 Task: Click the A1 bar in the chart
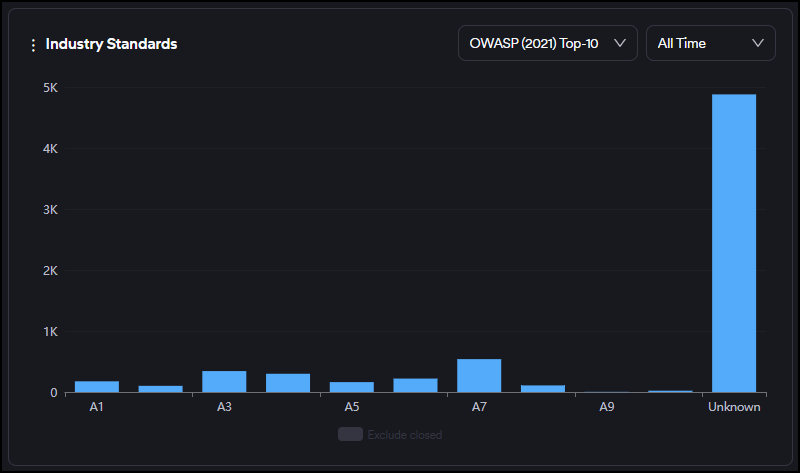click(96, 386)
